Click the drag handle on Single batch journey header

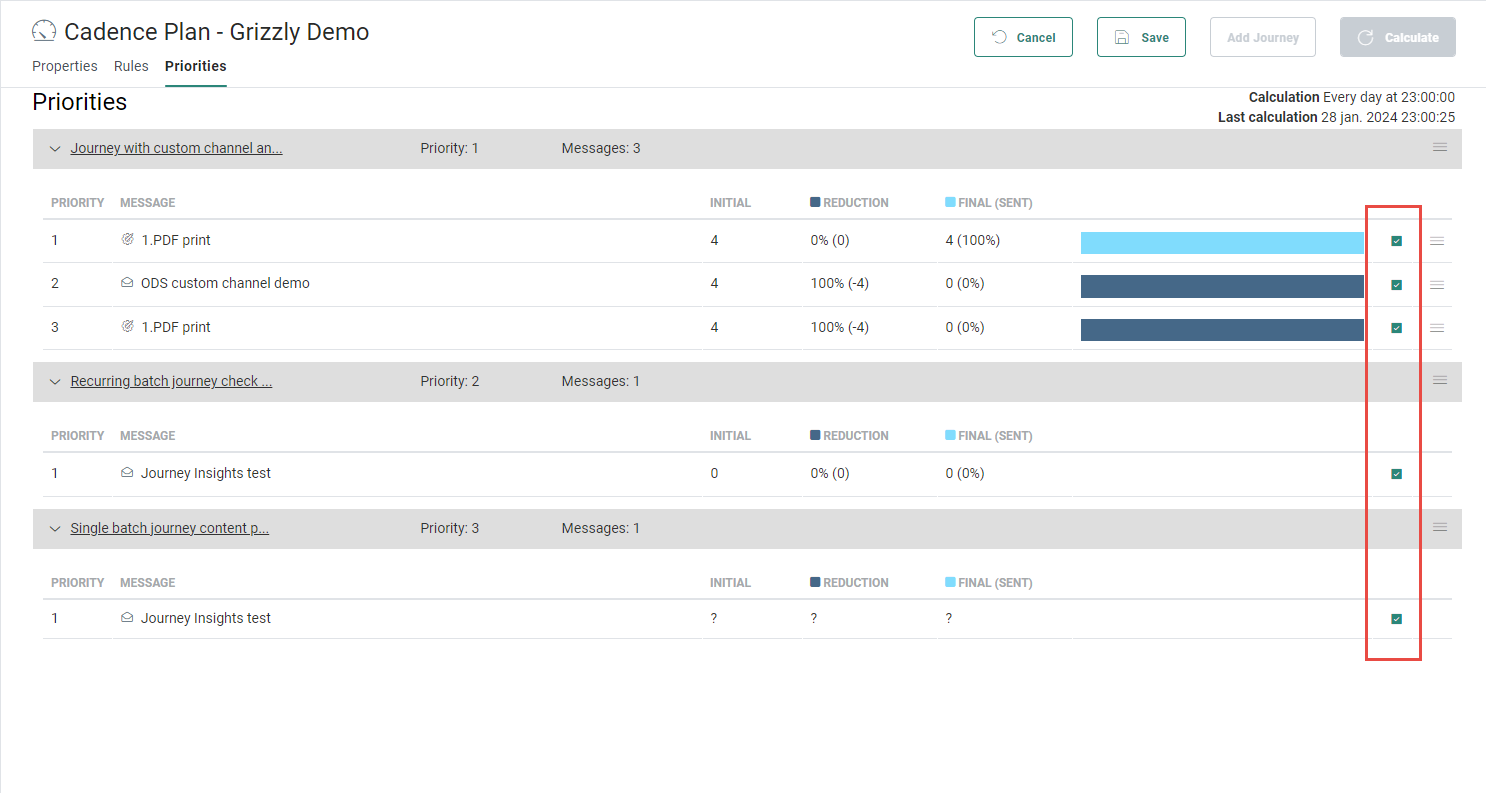pyautogui.click(x=1439, y=528)
